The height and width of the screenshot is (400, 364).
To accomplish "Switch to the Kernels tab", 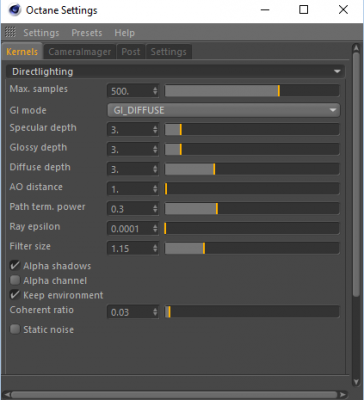I will pos(22,52).
